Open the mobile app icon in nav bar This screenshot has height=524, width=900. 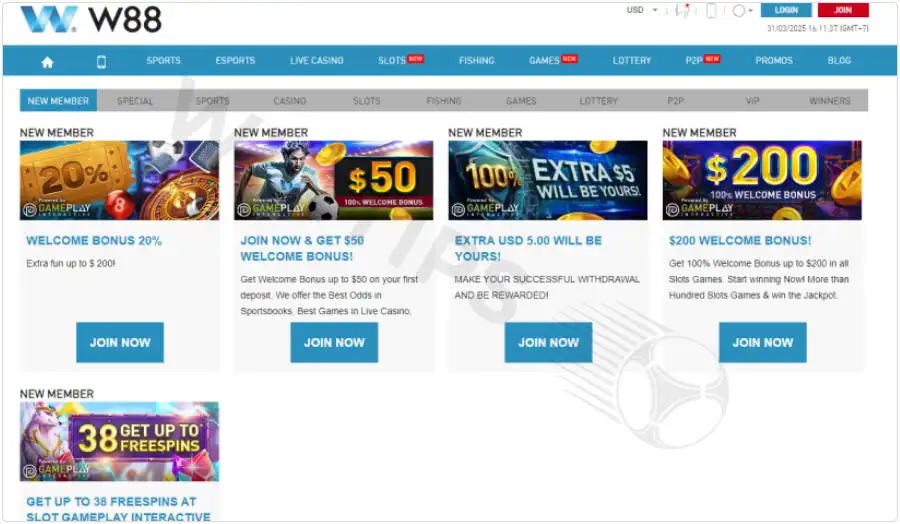[101, 62]
